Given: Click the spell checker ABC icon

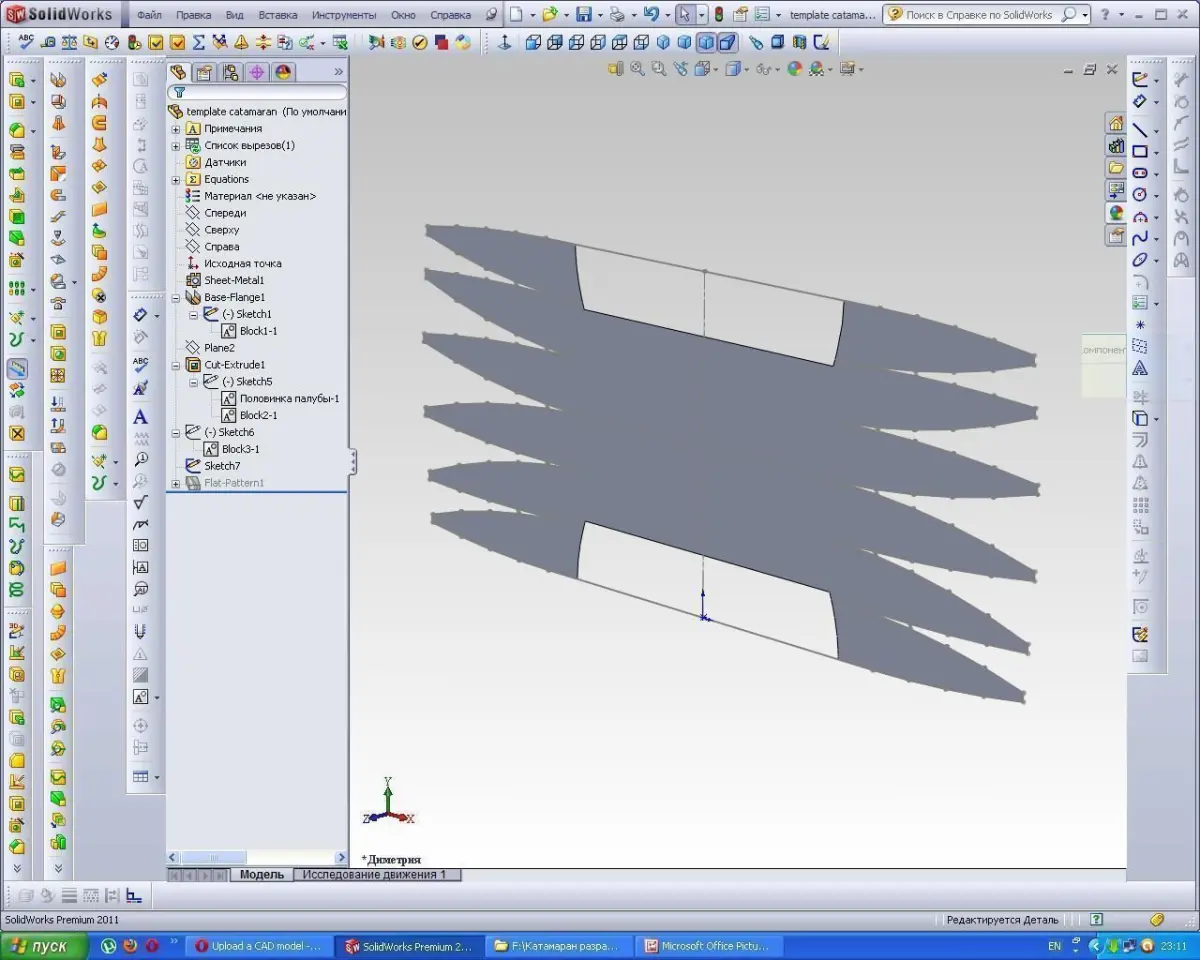Looking at the screenshot, I should pyautogui.click(x=26, y=41).
